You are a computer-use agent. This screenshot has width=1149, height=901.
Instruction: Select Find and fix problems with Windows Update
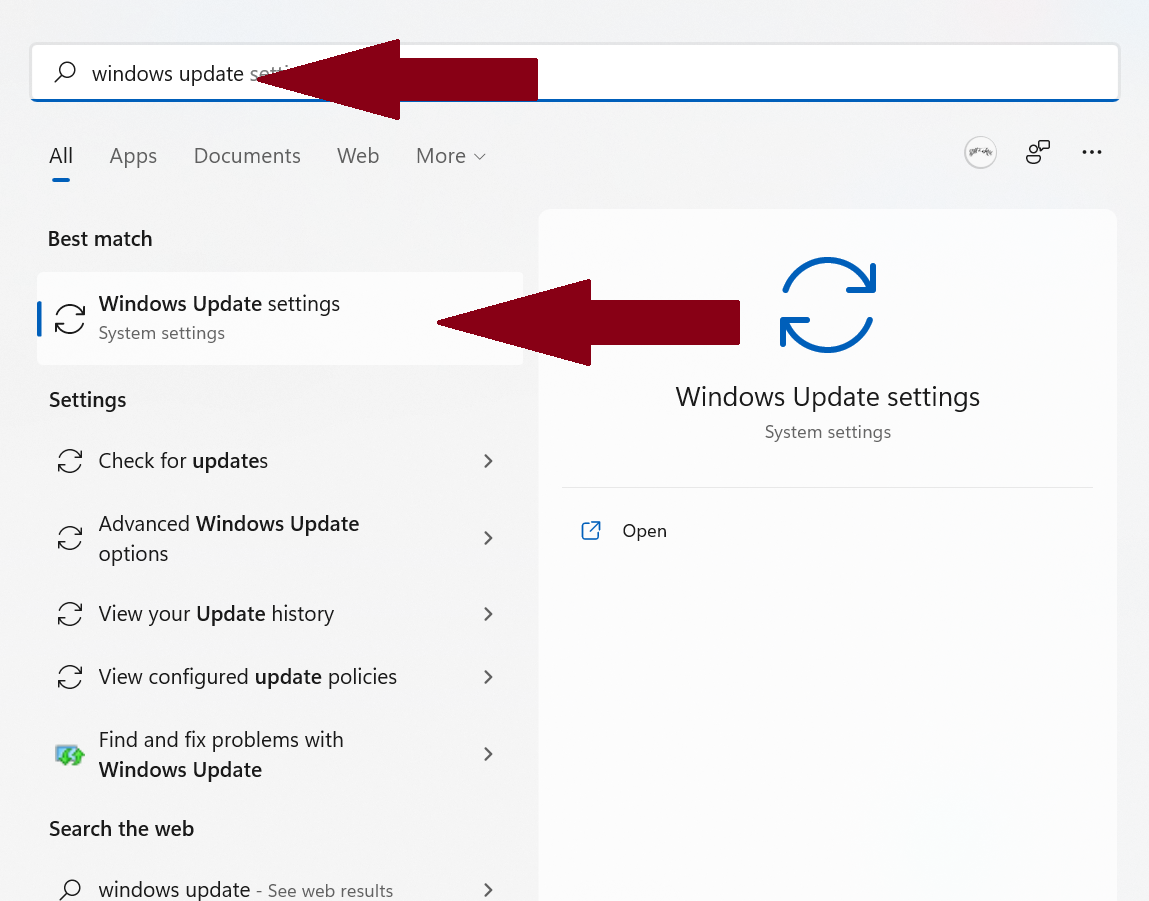[x=280, y=754]
